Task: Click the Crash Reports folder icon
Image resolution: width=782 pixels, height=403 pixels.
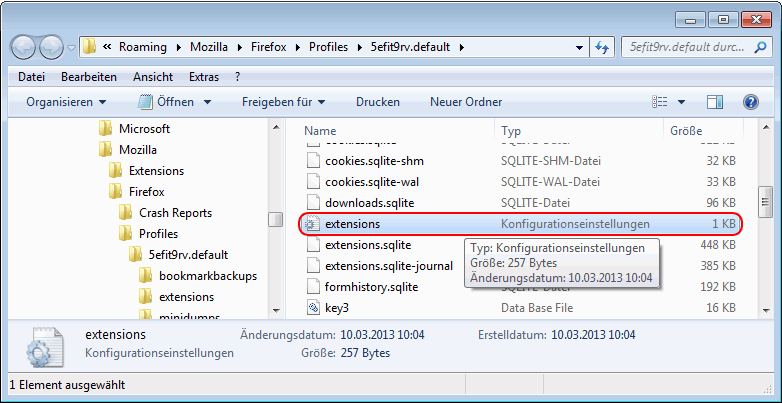Action: [126, 213]
